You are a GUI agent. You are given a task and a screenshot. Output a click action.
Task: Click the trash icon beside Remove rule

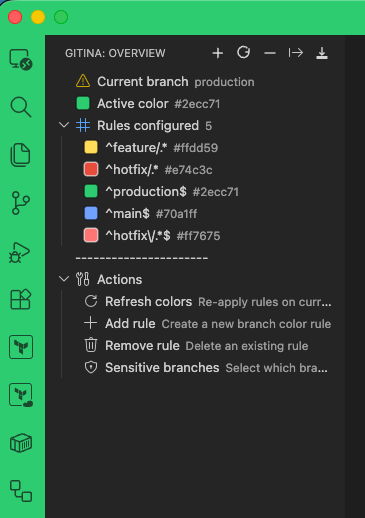(91, 345)
